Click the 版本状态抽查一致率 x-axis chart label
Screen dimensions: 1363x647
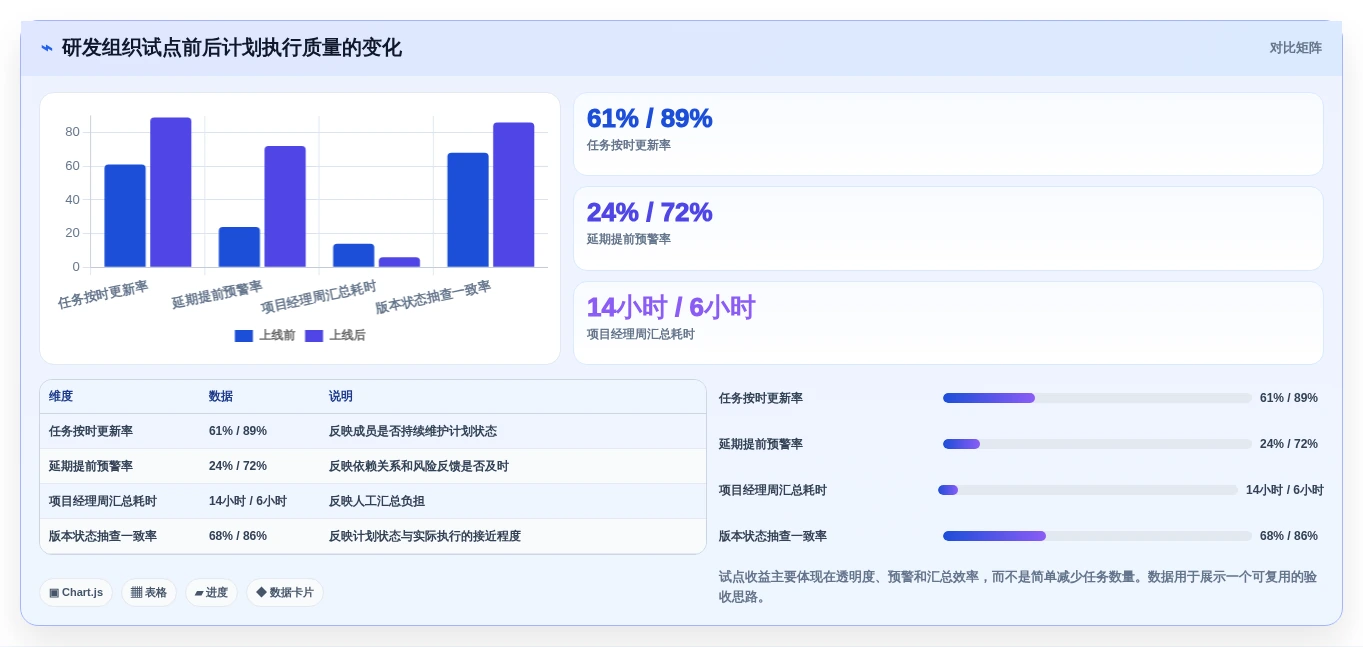click(x=433, y=297)
